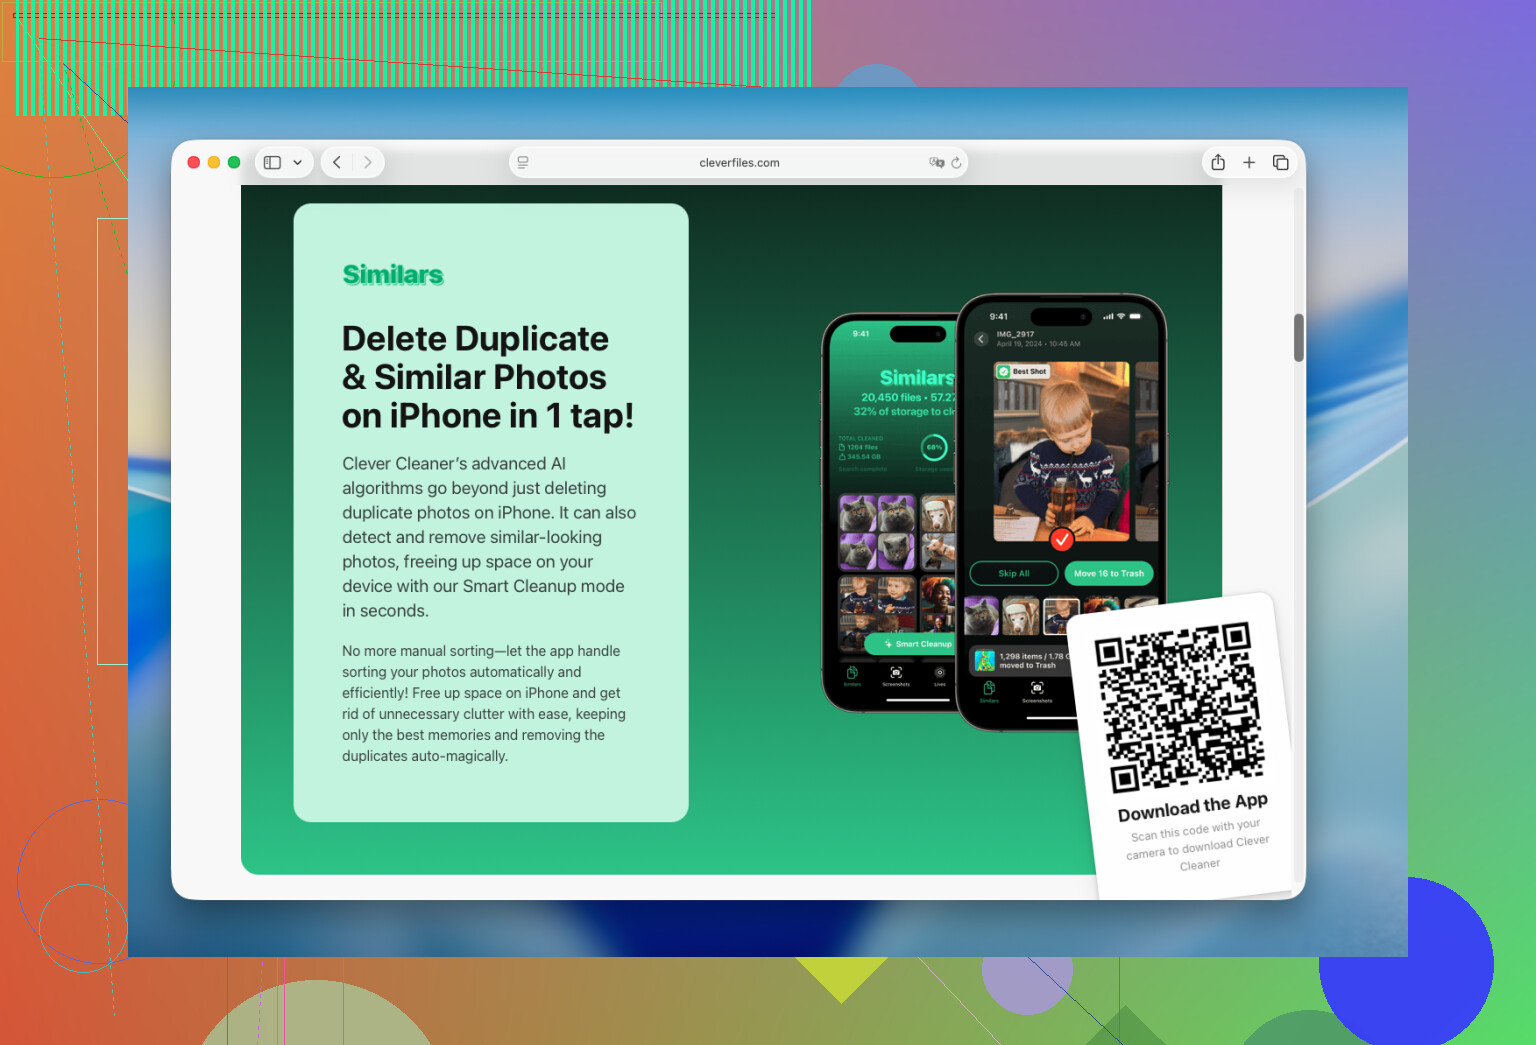1536x1045 pixels.
Task: Open the Similars tab on the right phone
Action: click(x=989, y=692)
